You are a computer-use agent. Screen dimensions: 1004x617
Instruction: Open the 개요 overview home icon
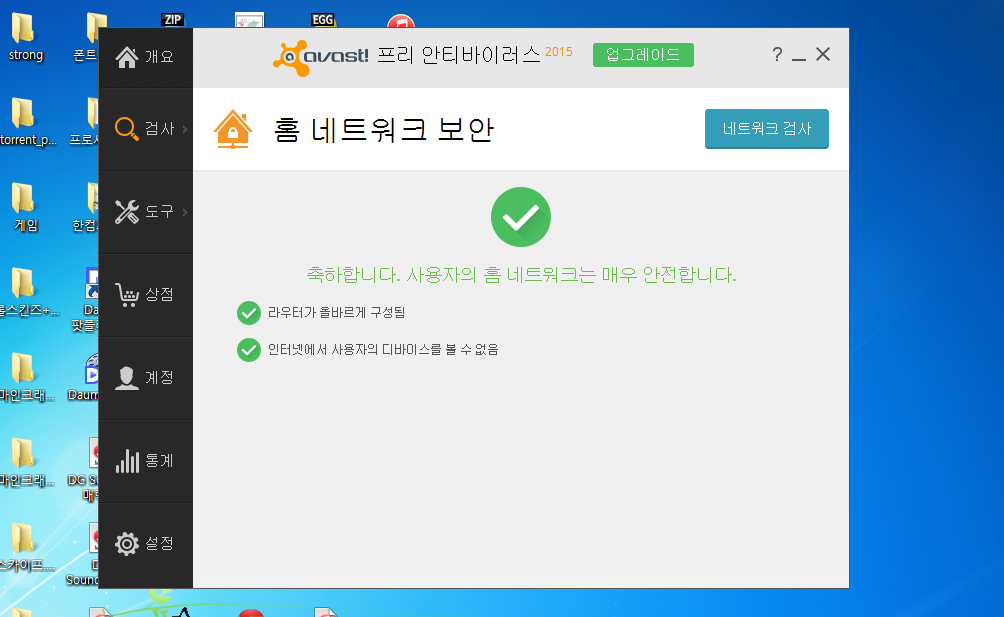point(126,57)
